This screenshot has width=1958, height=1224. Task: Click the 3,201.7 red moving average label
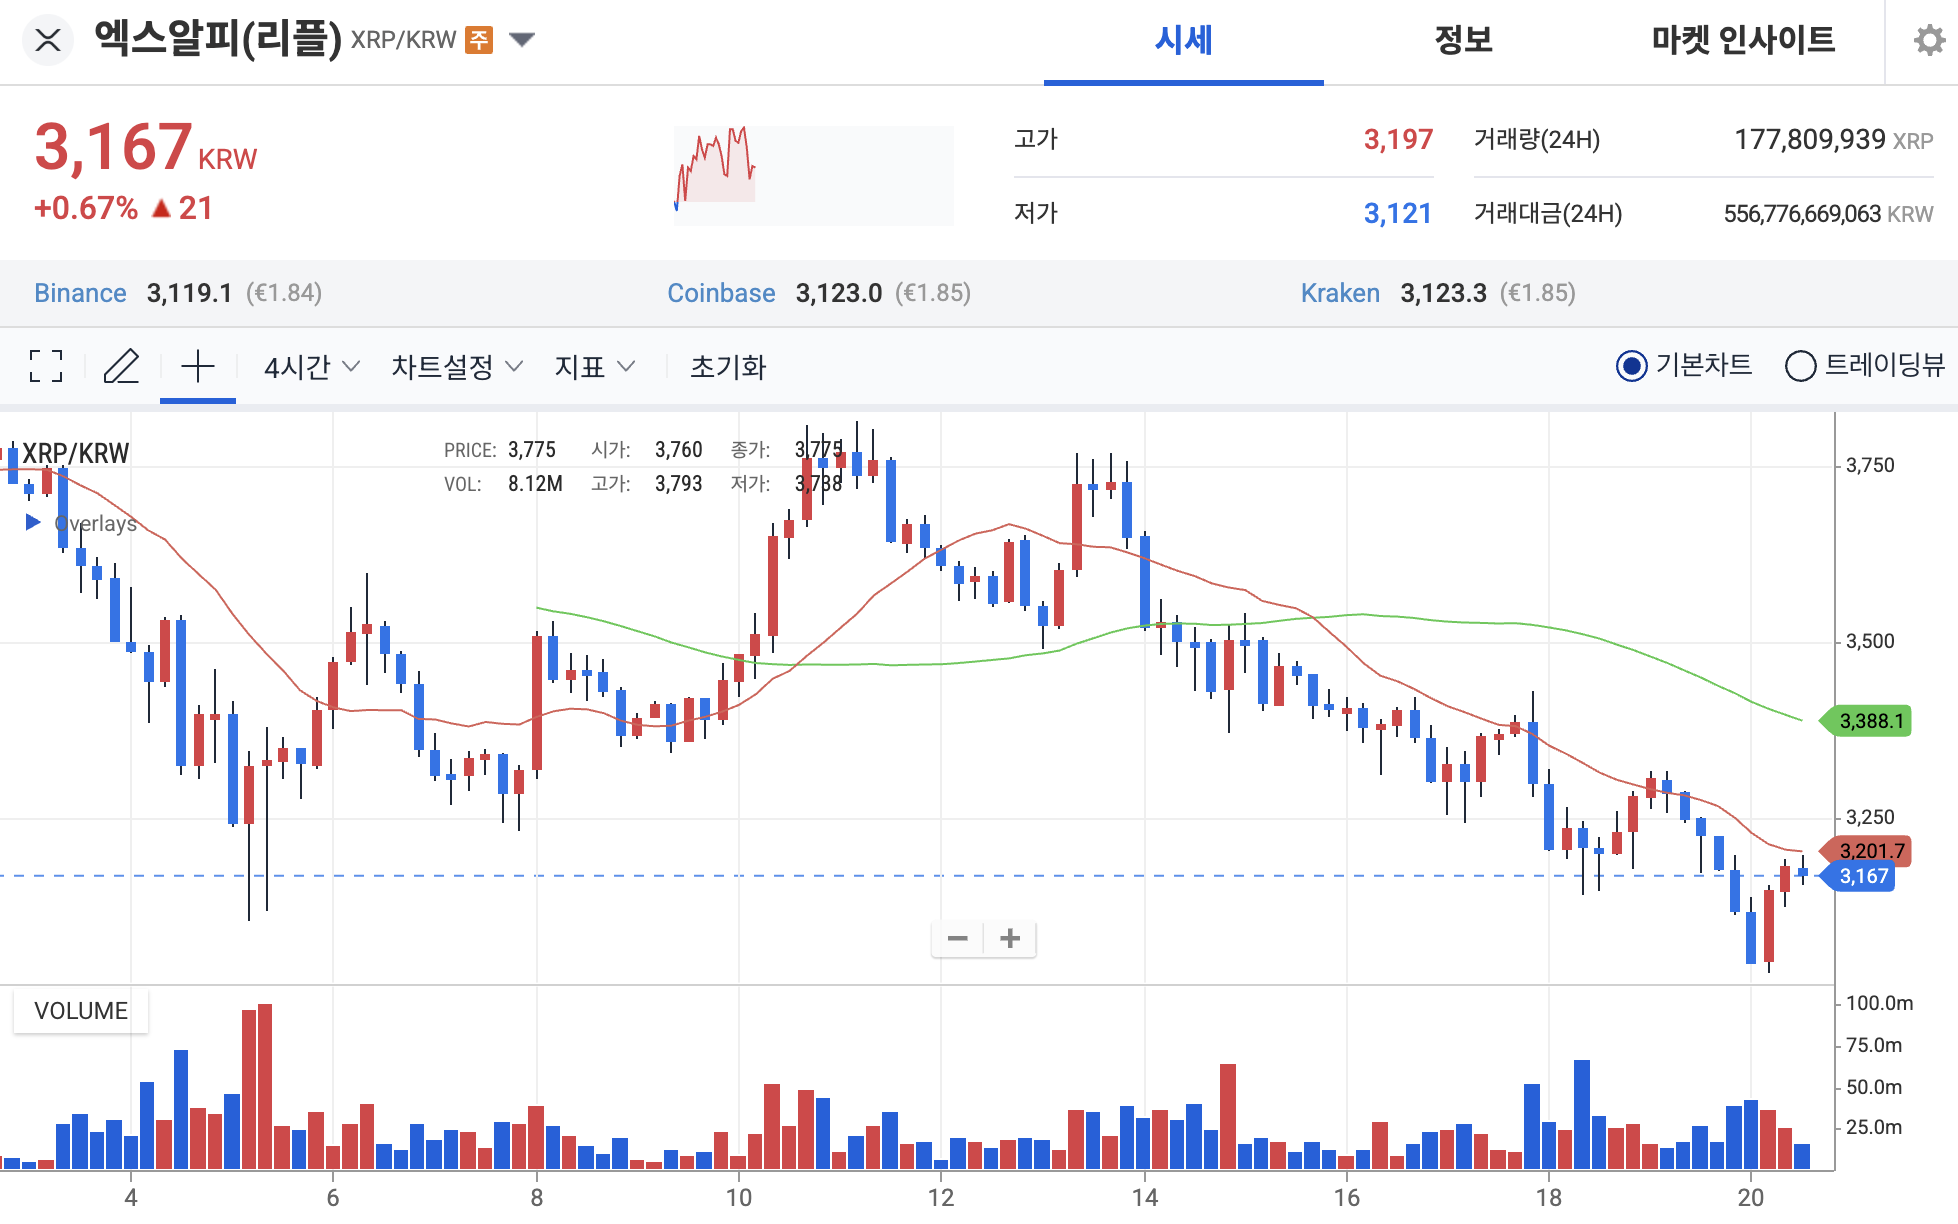tap(1866, 851)
